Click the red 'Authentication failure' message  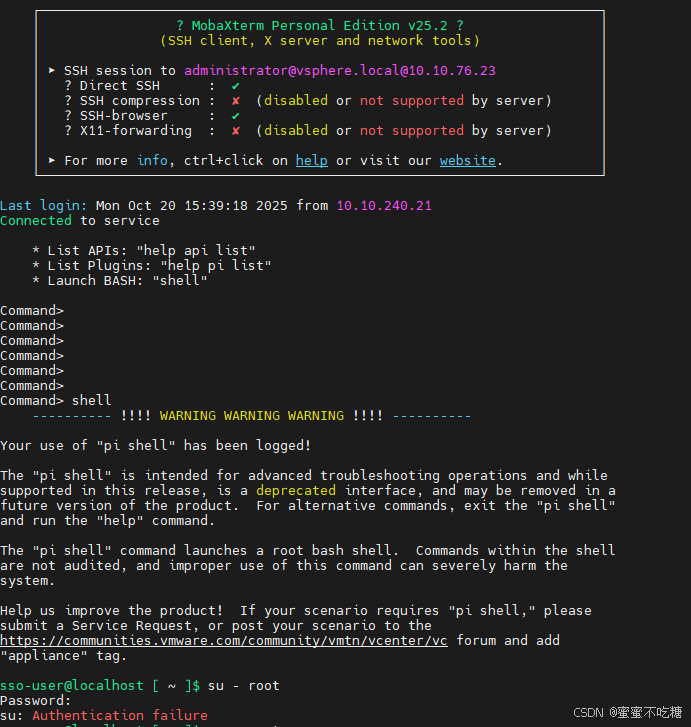coord(120,715)
